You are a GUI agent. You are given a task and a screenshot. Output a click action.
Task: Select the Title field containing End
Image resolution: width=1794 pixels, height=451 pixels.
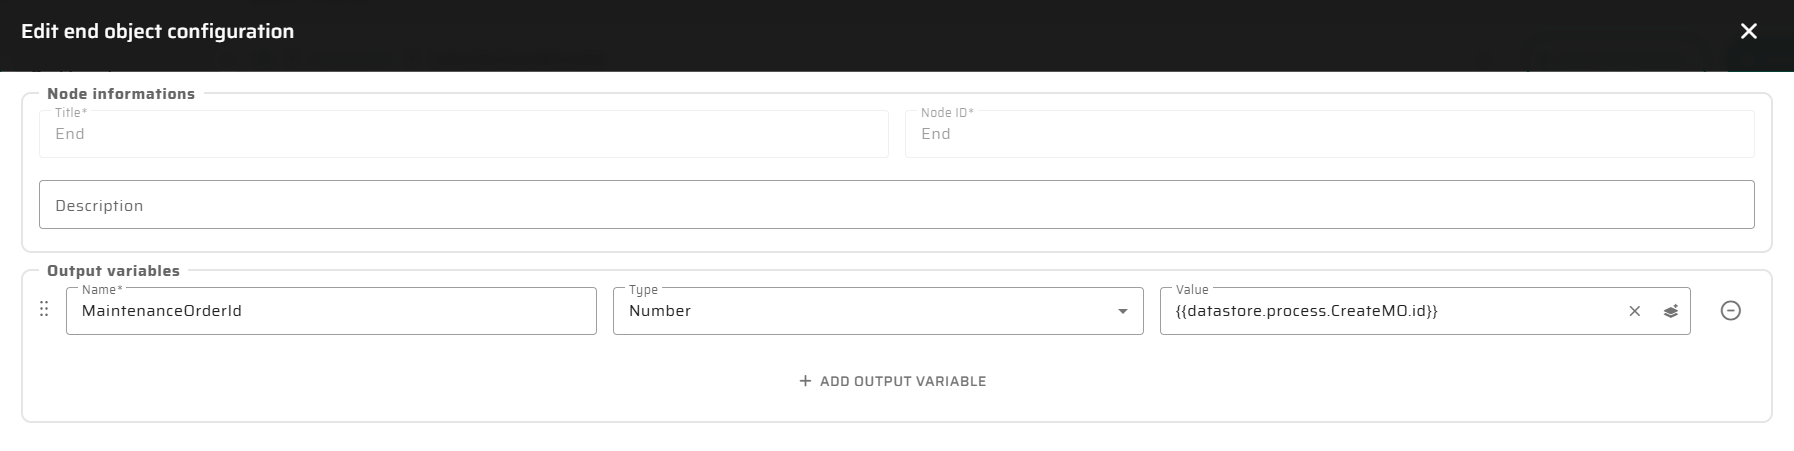coord(463,134)
